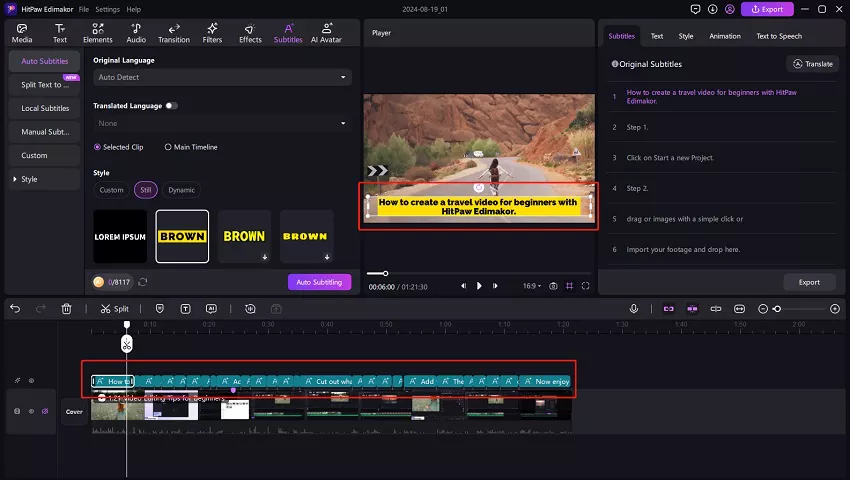The width and height of the screenshot is (850, 480).
Task: Open the download center icon
Action: tap(712, 9)
